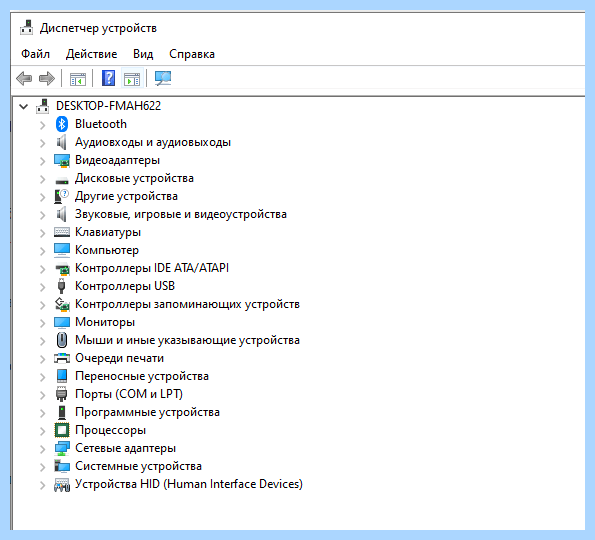The width and height of the screenshot is (595, 540).
Task: Expand Процессоры chevron
Action: coord(42,431)
